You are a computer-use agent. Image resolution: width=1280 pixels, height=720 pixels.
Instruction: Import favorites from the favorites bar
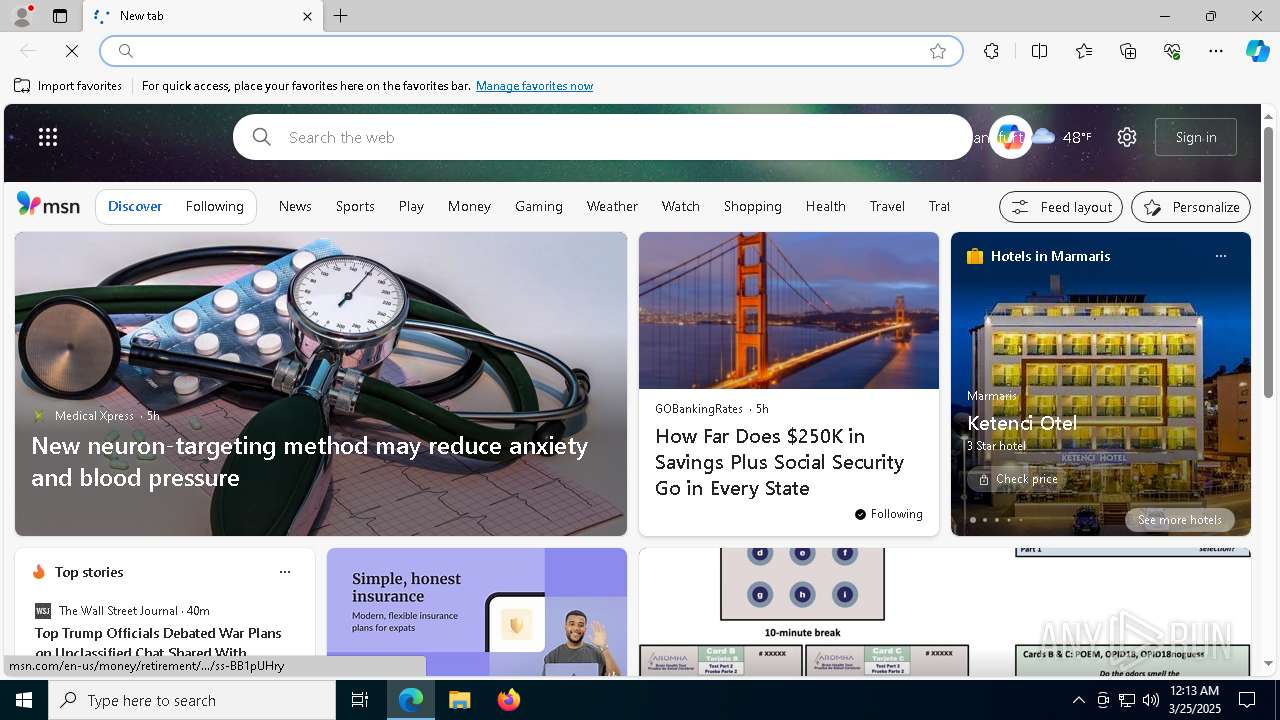[x=68, y=86]
